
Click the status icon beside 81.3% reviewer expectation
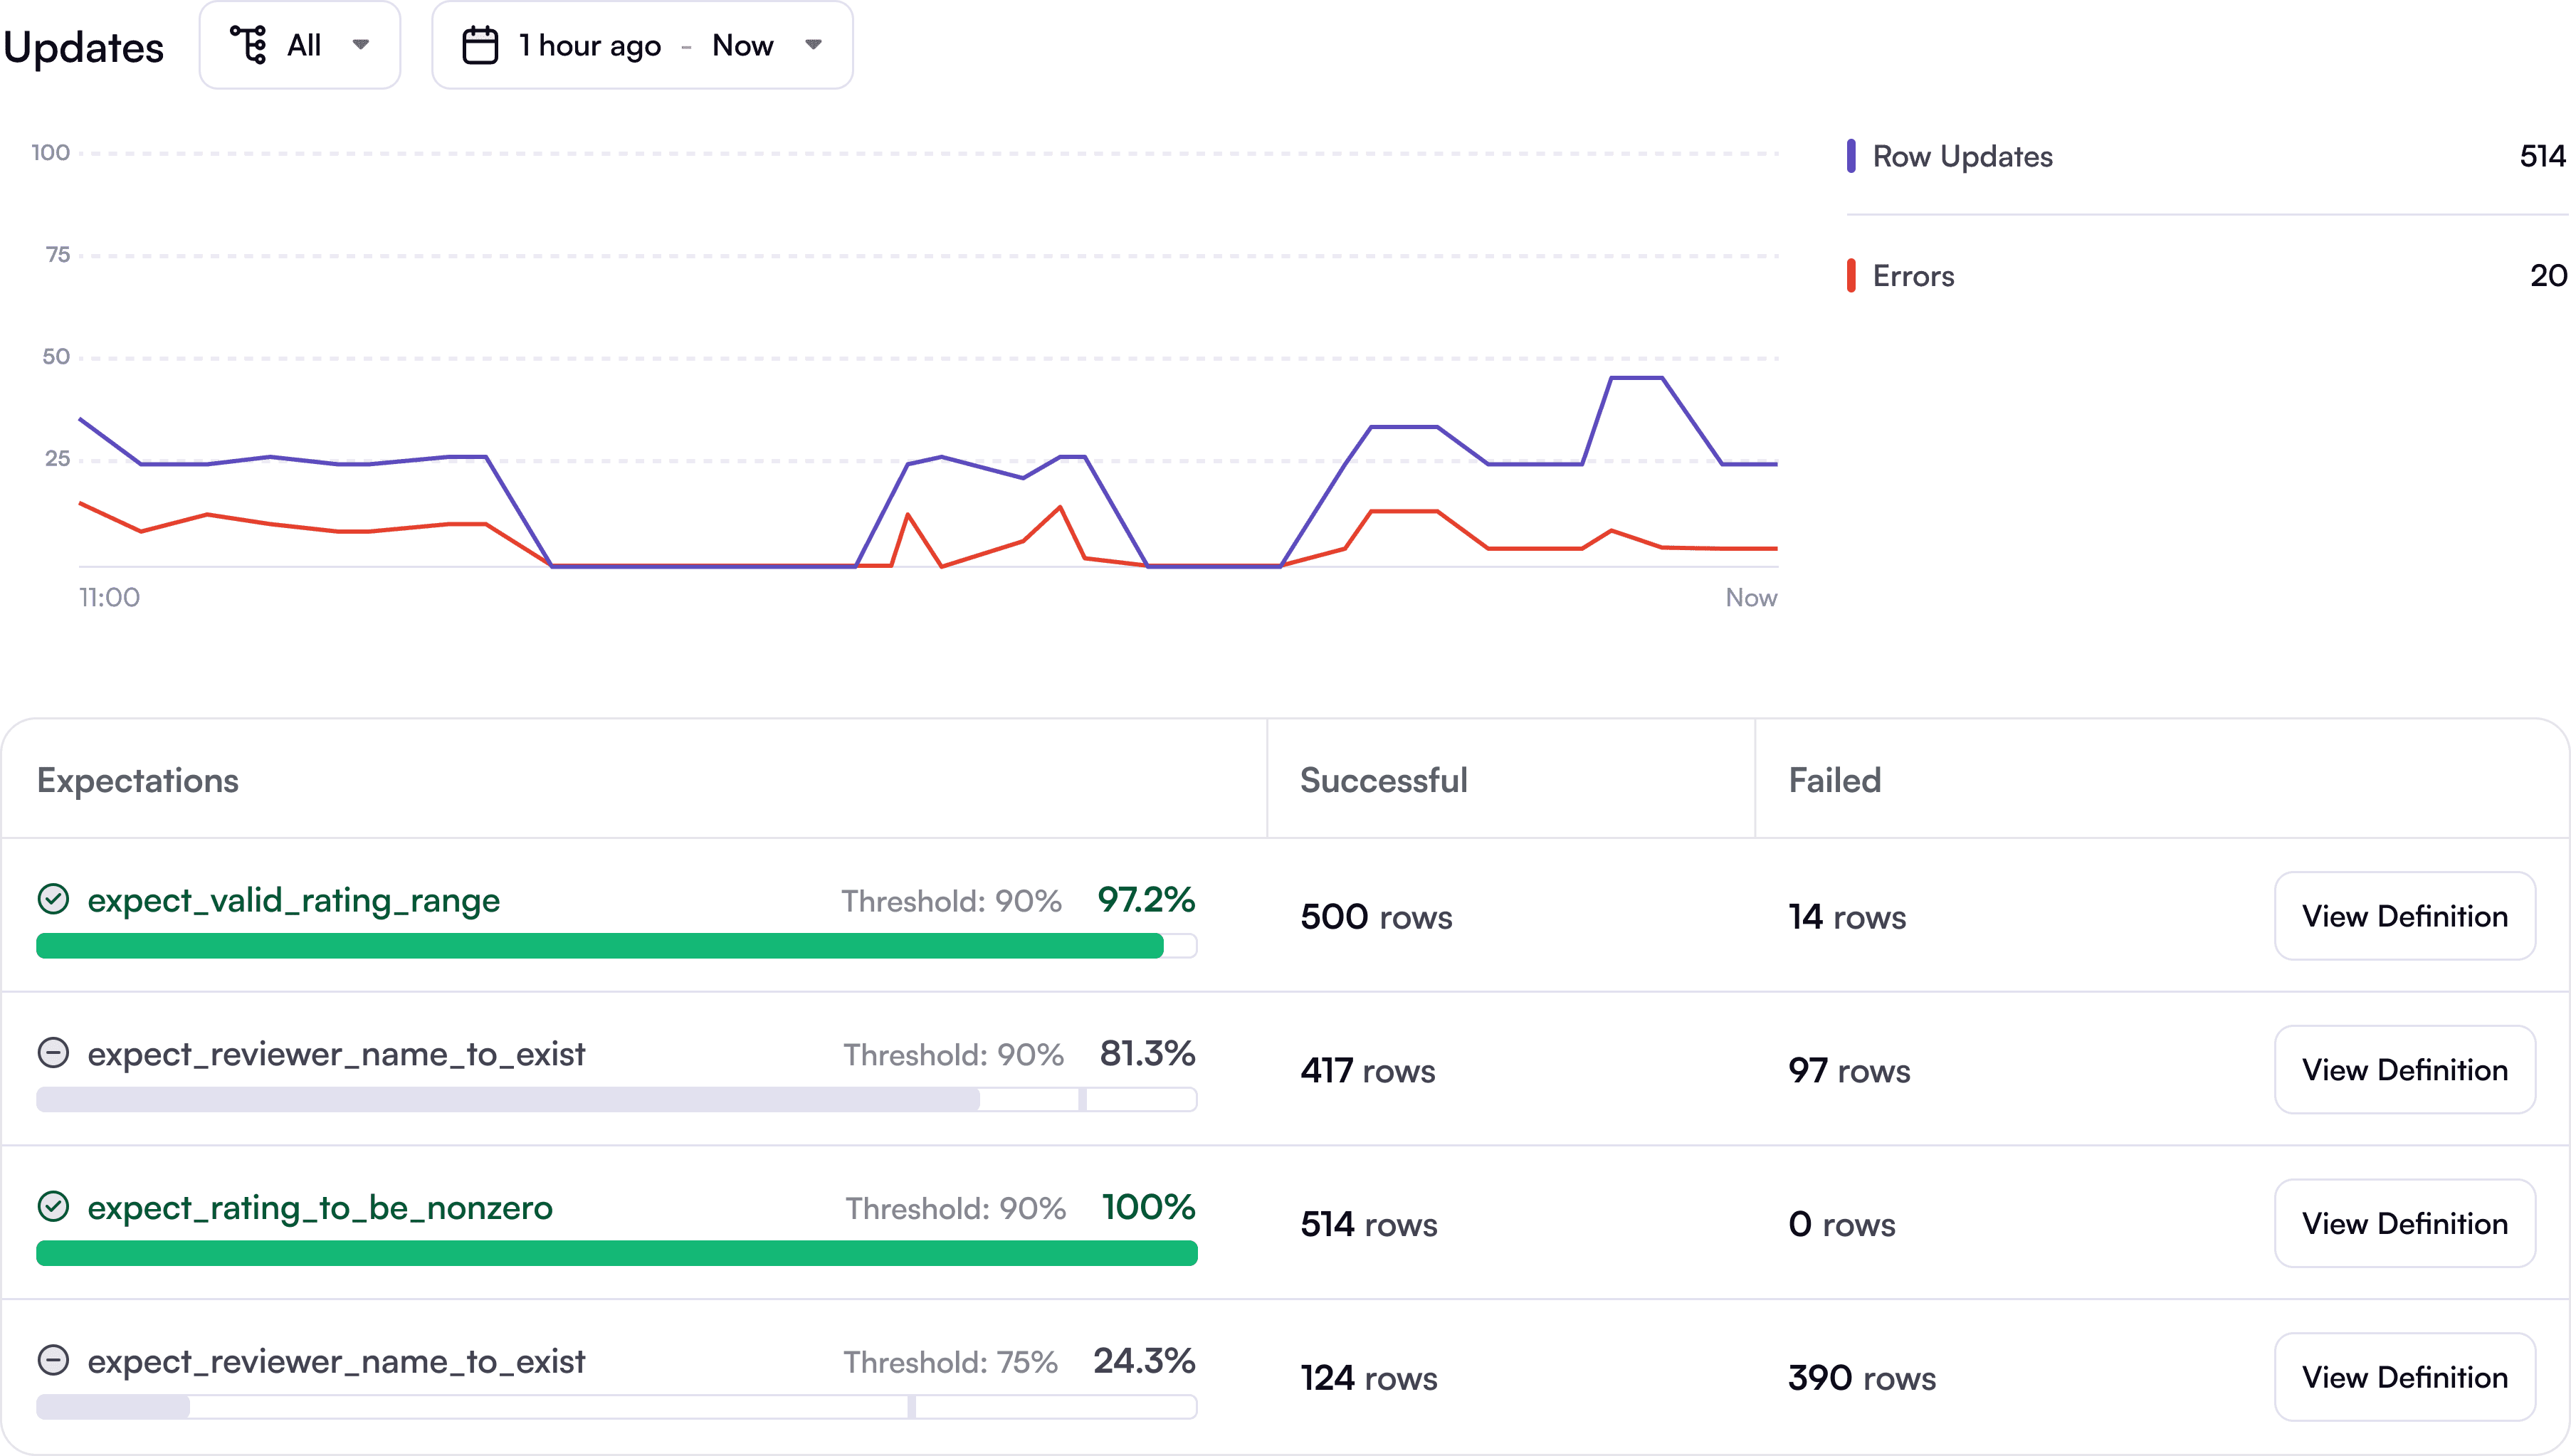[x=53, y=1053]
